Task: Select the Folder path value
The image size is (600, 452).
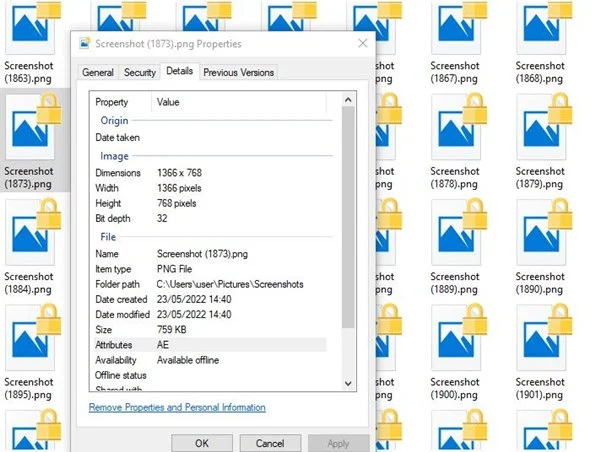Action: pyautogui.click(x=230, y=284)
